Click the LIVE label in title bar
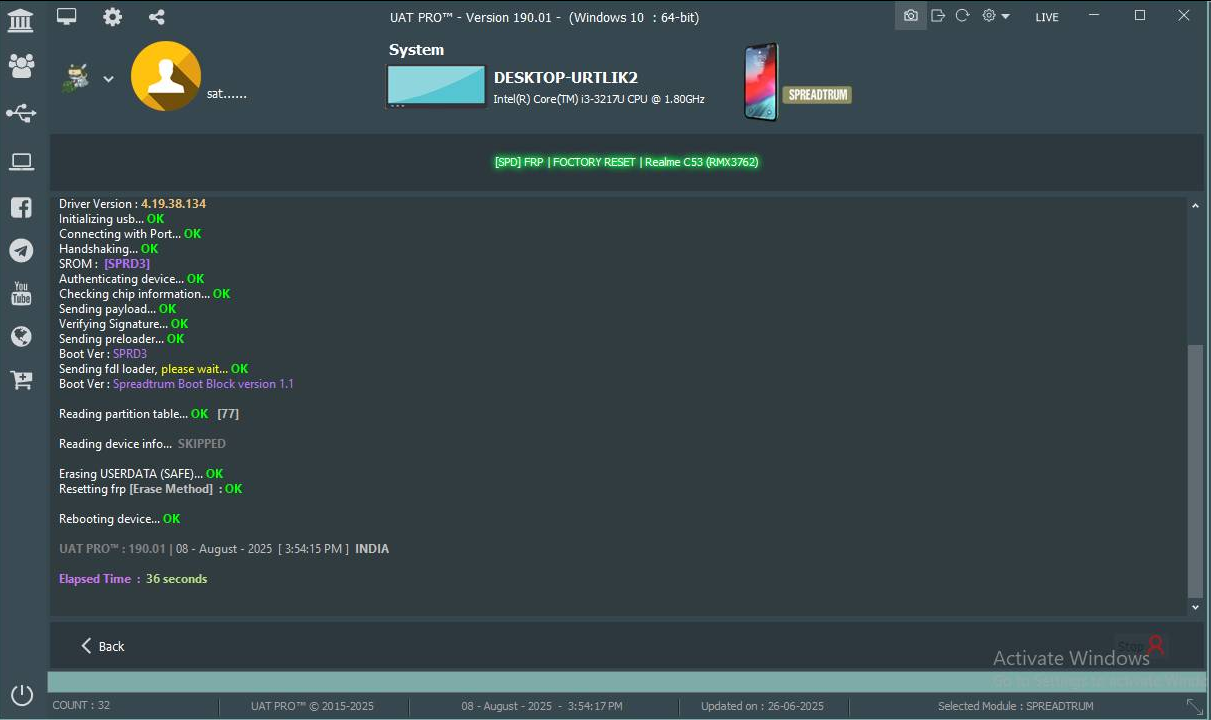The width and height of the screenshot is (1211, 720). click(x=1047, y=17)
